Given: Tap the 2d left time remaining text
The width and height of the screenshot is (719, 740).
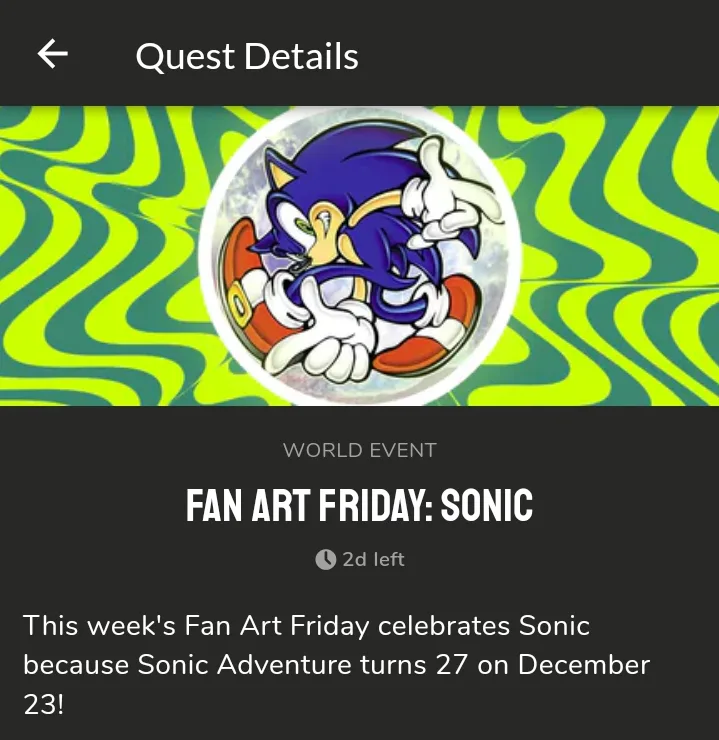Looking at the screenshot, I should (373, 560).
